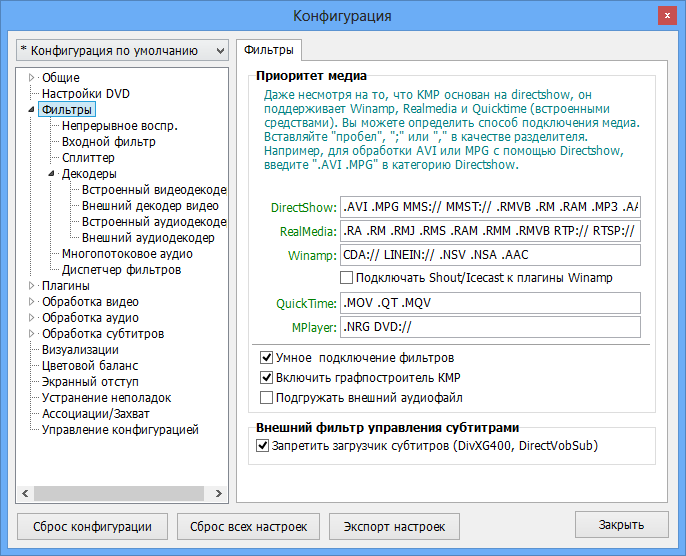This screenshot has width=686, height=556.
Task: Select Встроенный аудиодекодер tree item
Action: (x=154, y=222)
